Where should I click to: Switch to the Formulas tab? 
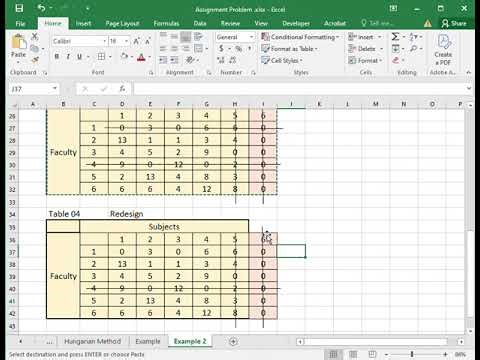pyautogui.click(x=166, y=23)
